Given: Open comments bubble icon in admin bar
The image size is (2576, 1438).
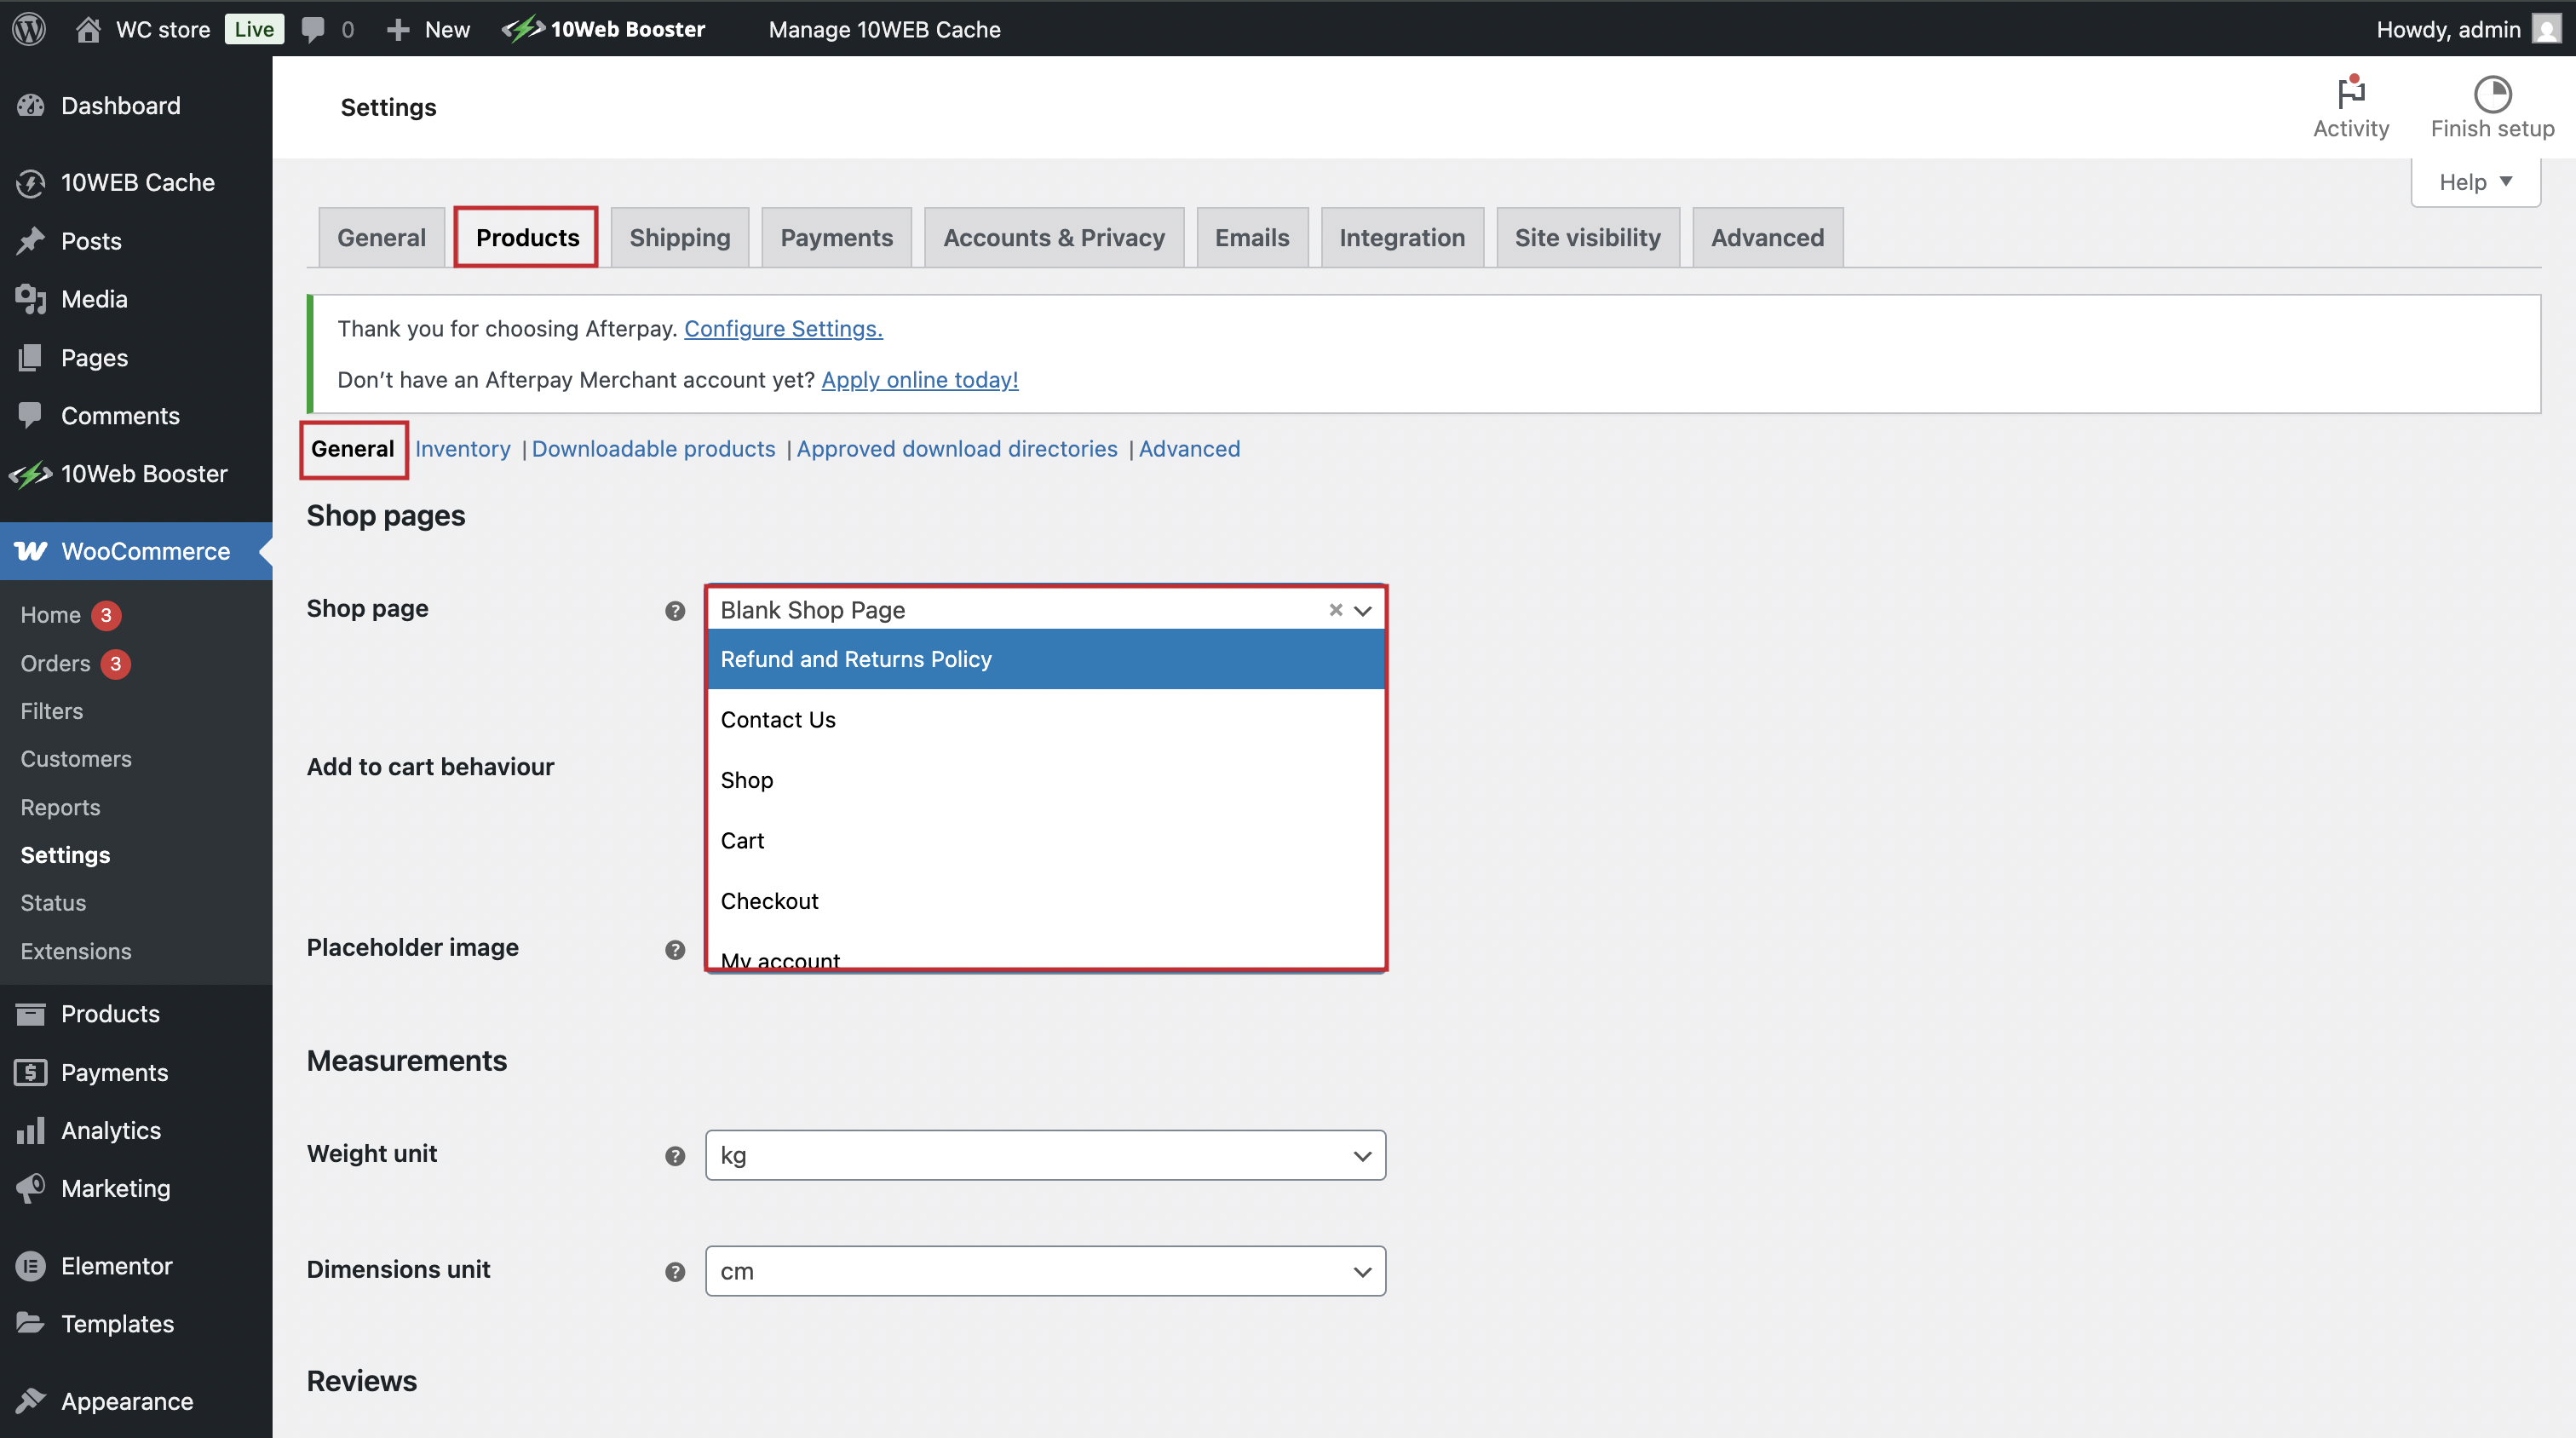Looking at the screenshot, I should [313, 29].
